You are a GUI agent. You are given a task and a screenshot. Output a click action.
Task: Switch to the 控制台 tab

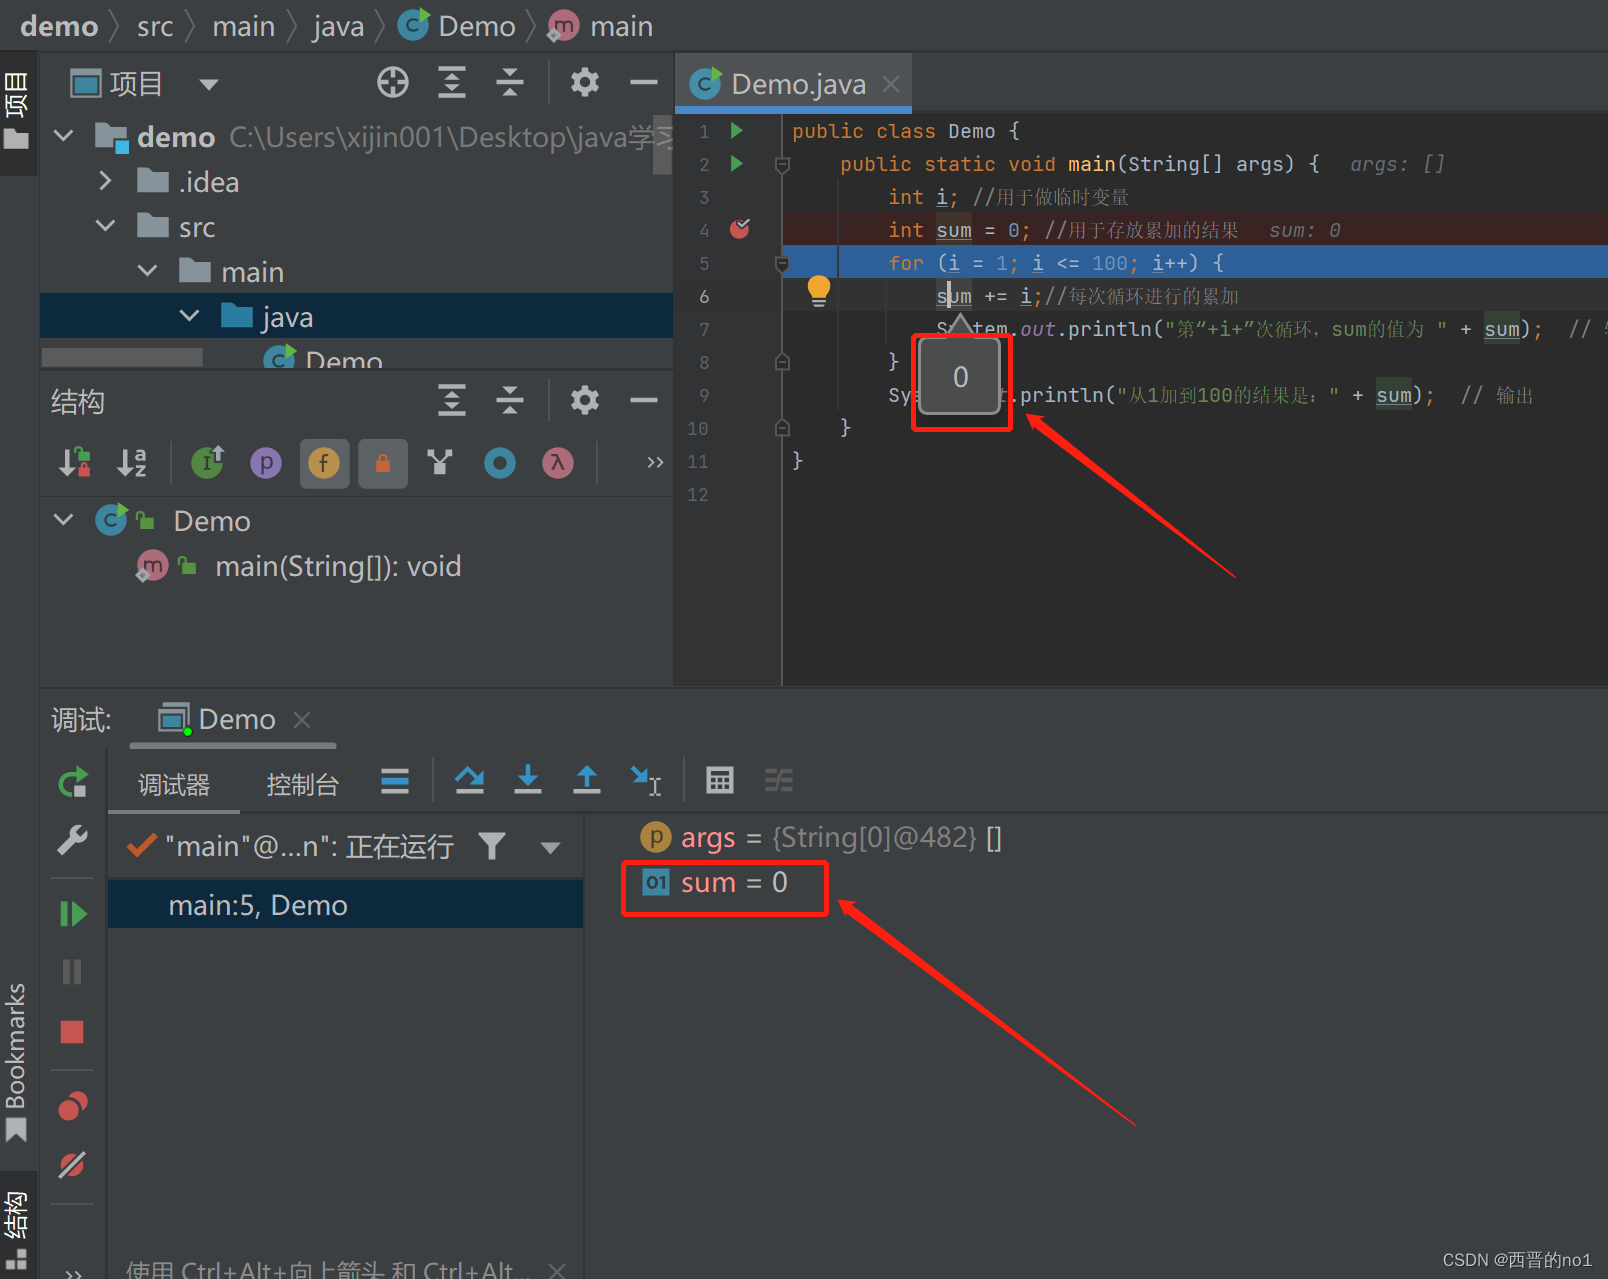(303, 785)
